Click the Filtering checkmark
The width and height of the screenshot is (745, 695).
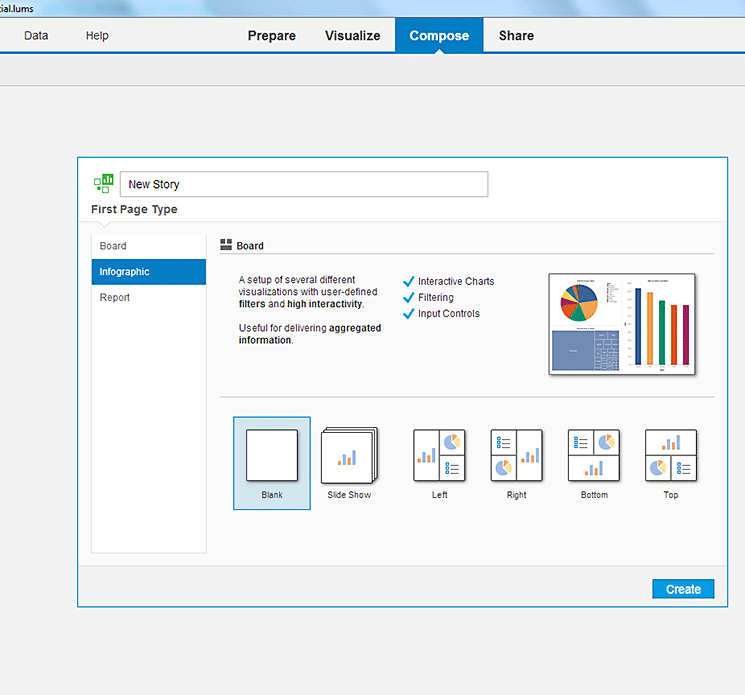tap(408, 298)
